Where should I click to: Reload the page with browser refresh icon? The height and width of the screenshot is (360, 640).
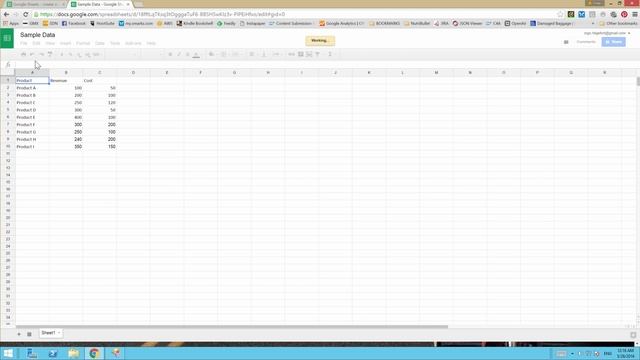click(x=25, y=14)
